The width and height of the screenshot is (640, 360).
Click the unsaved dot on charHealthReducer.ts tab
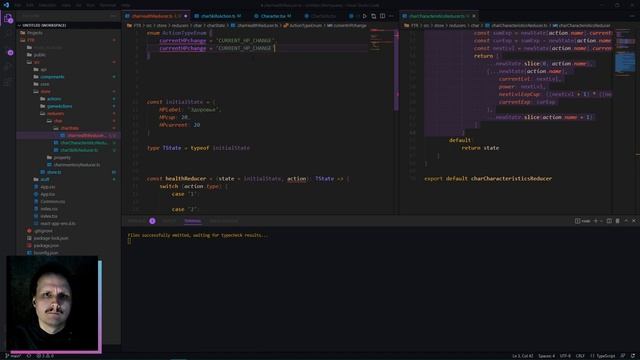click(x=186, y=16)
